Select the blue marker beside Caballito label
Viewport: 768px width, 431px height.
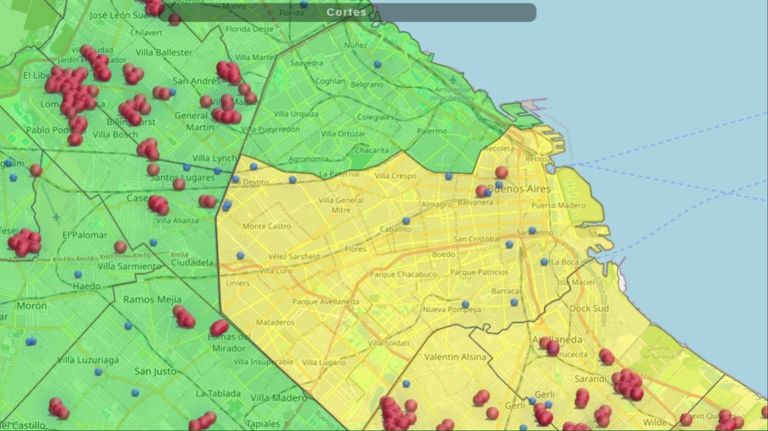(406, 221)
